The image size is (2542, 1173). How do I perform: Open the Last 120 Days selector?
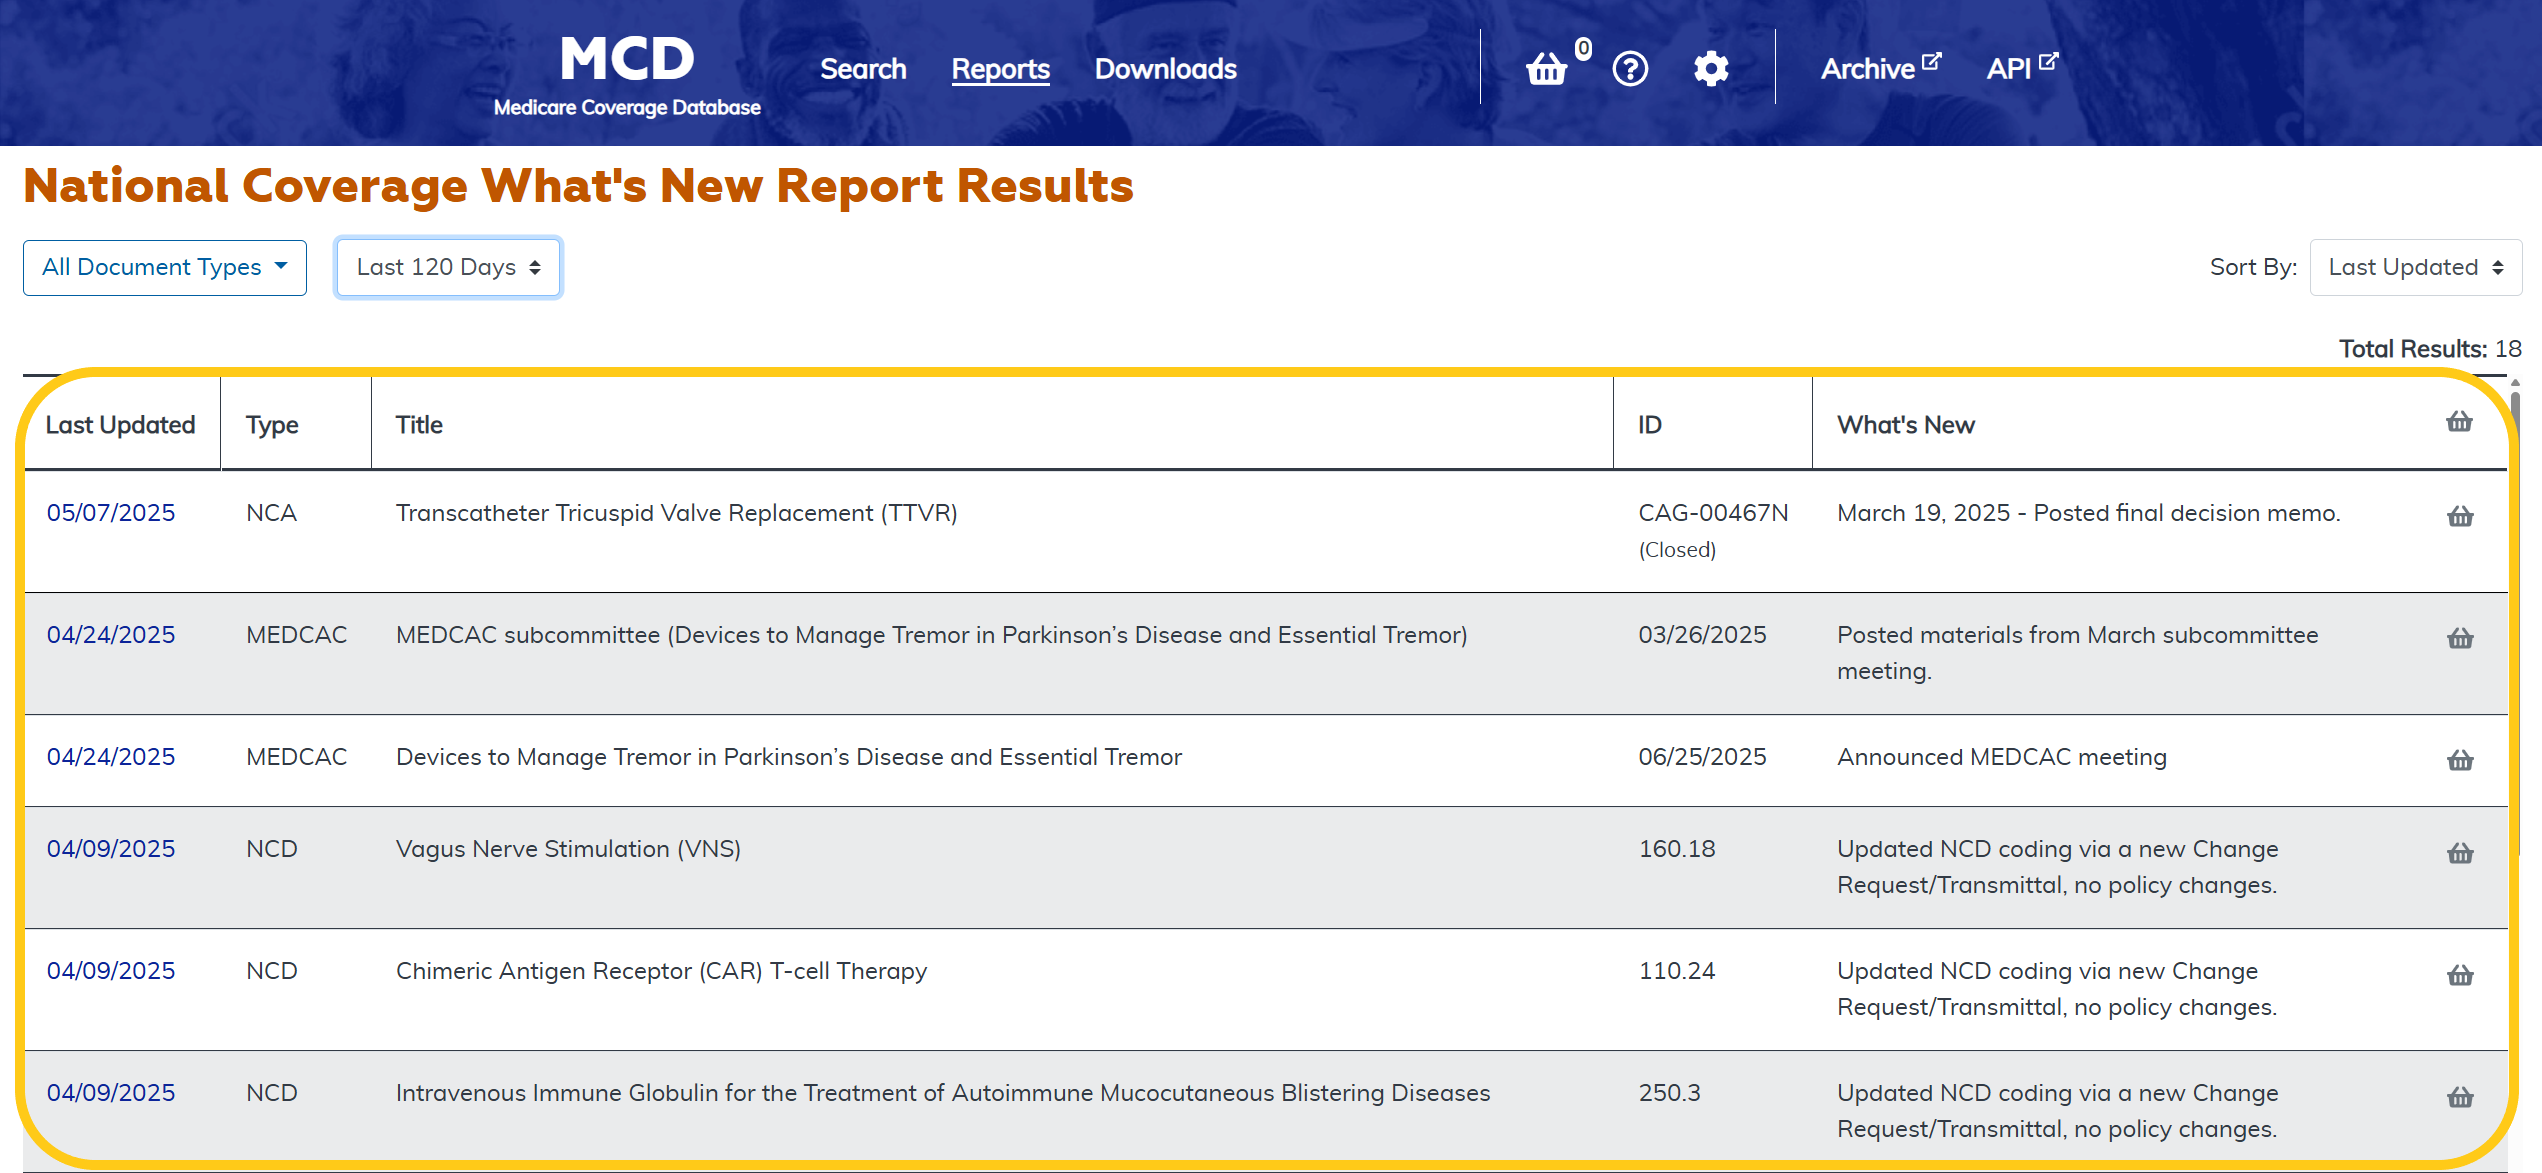[x=448, y=267]
